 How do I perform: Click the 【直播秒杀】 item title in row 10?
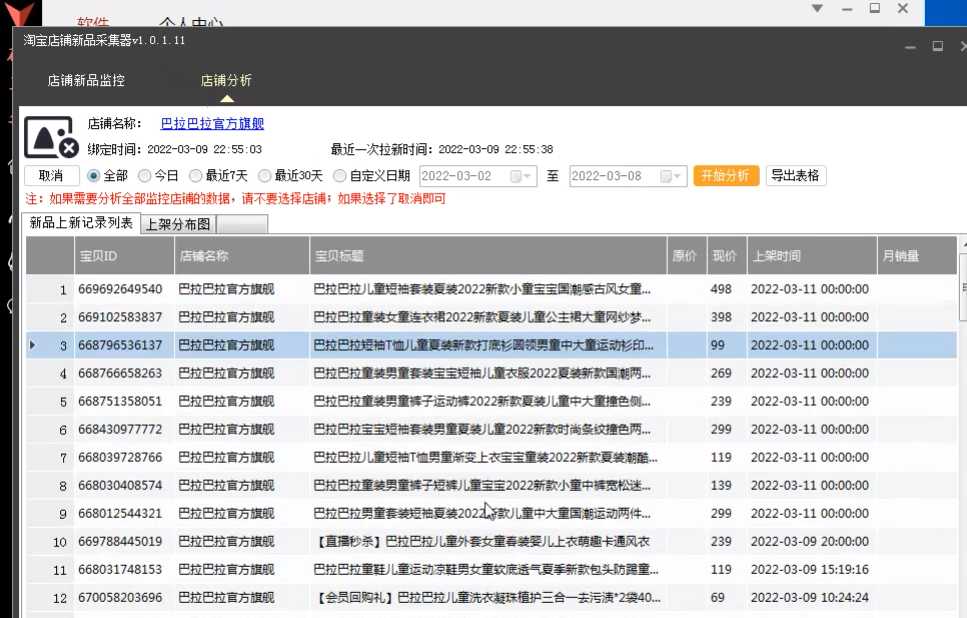point(482,542)
